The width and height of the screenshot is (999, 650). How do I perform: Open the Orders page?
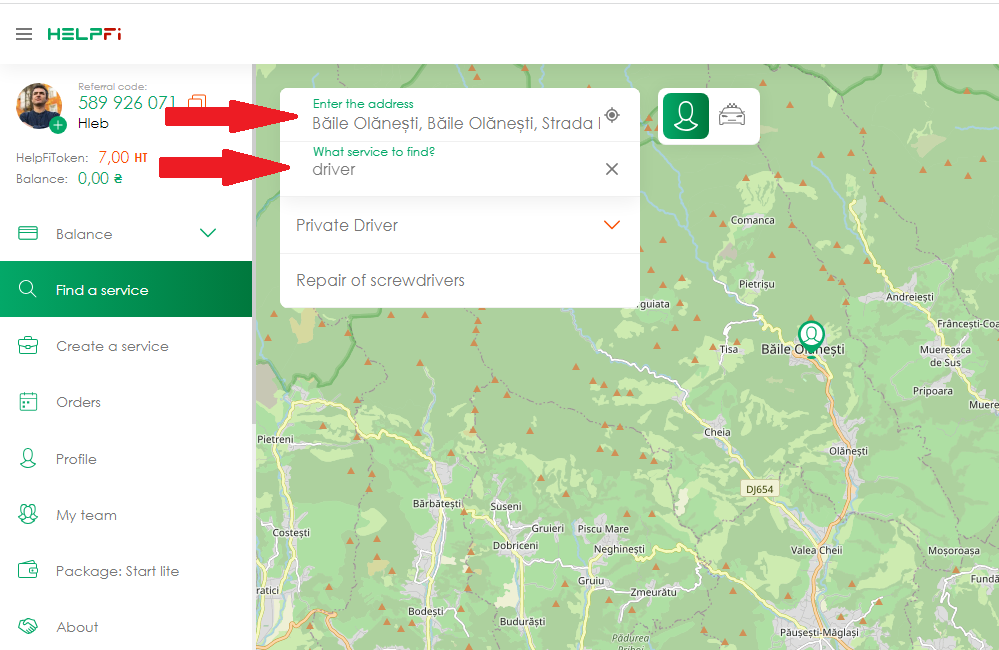tap(78, 402)
